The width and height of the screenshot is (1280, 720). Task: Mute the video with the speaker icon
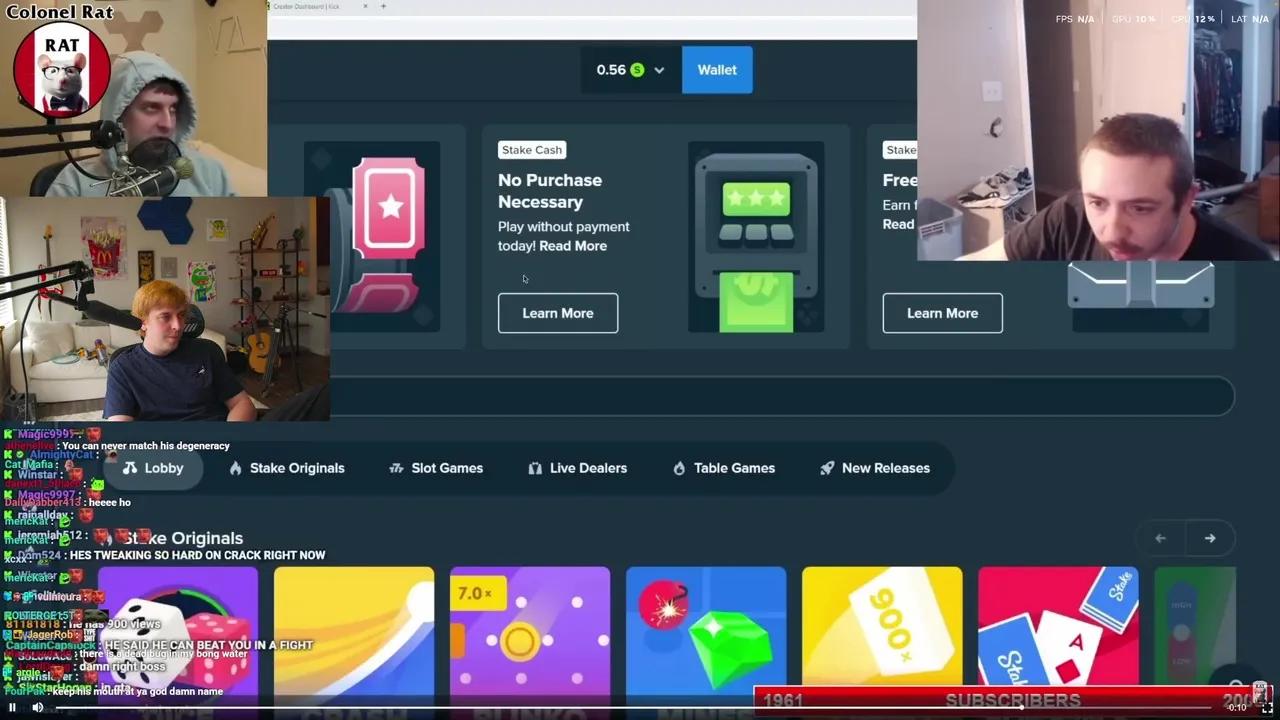click(x=38, y=707)
